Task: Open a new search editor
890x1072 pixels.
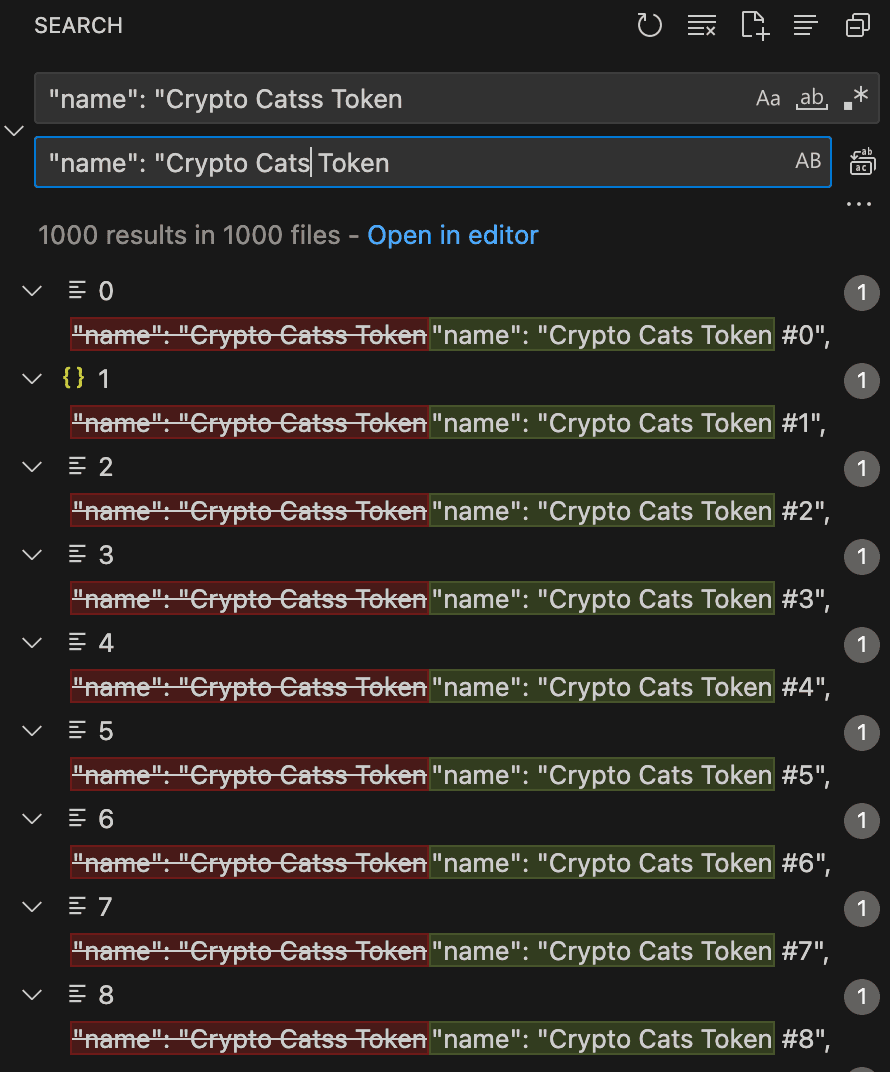Action: tap(754, 26)
